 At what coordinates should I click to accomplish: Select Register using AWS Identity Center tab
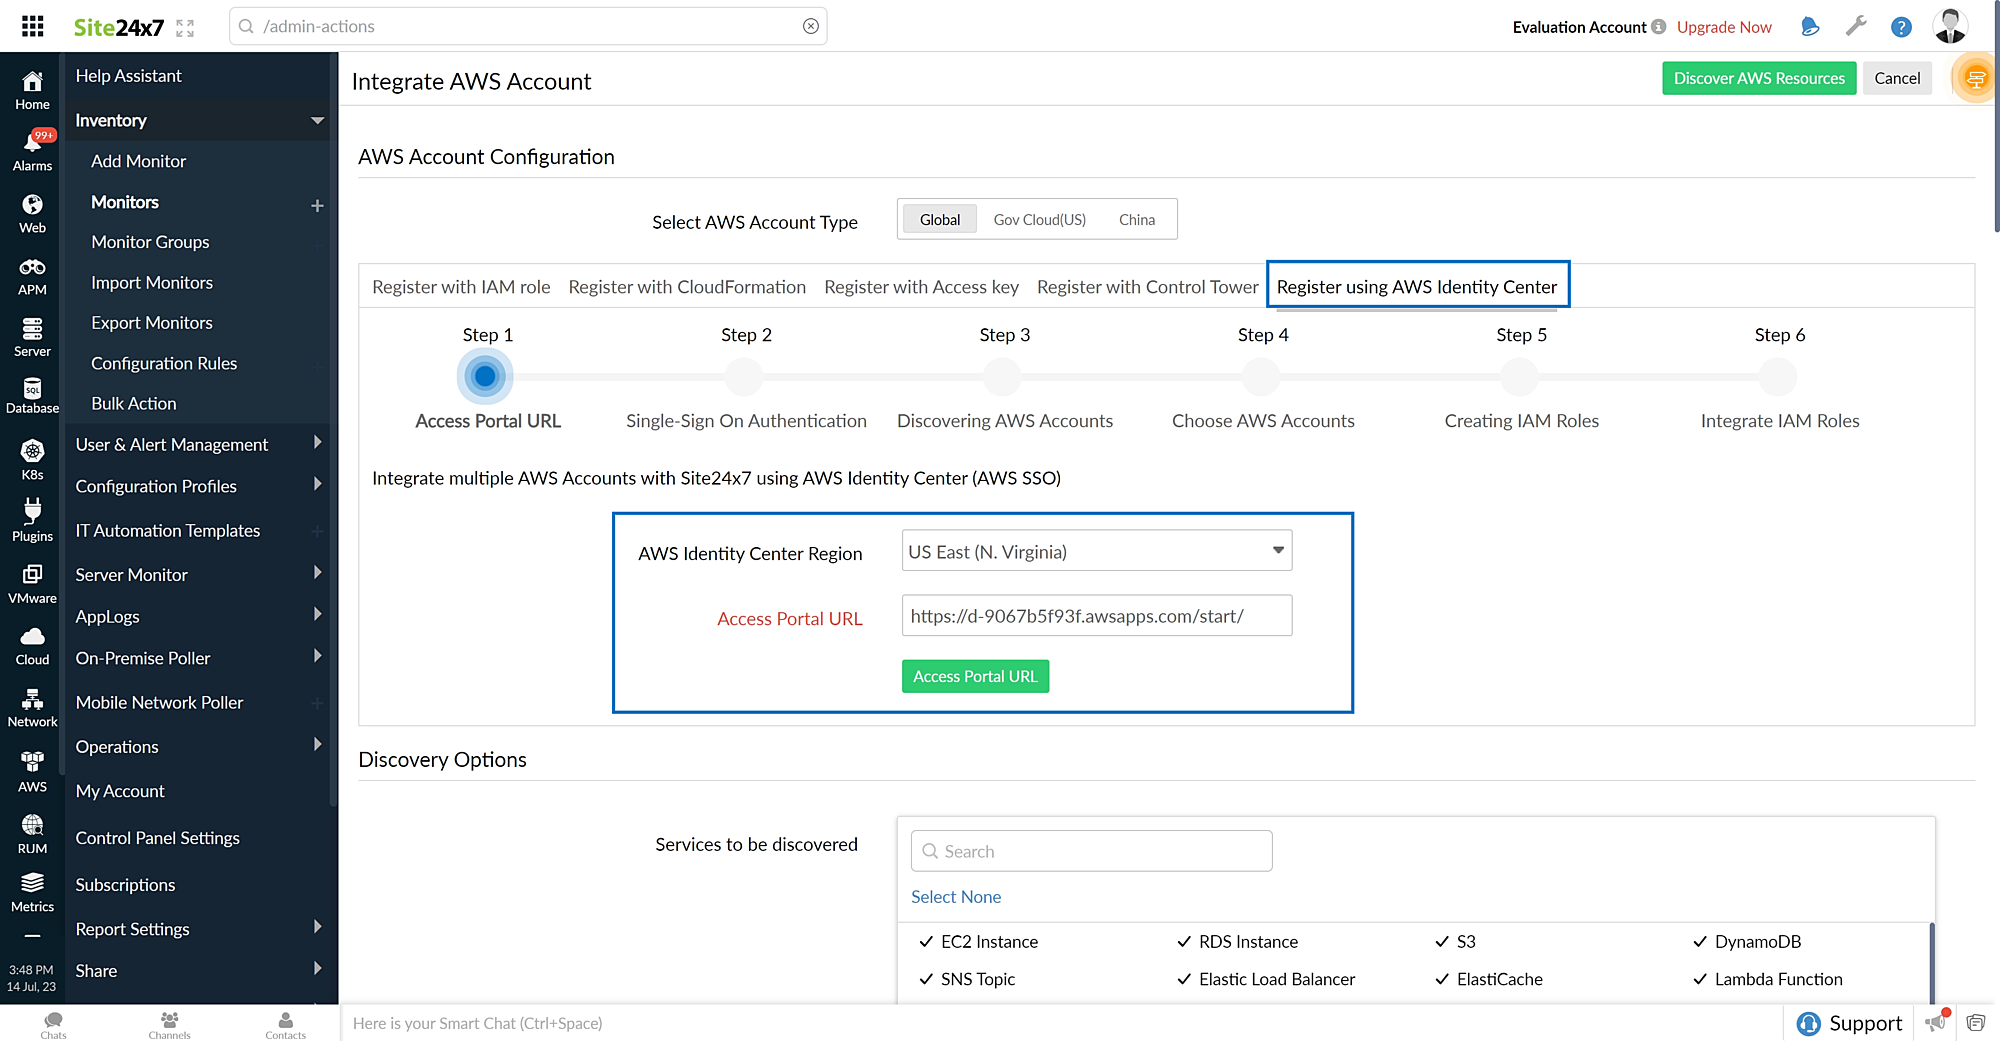point(1417,287)
